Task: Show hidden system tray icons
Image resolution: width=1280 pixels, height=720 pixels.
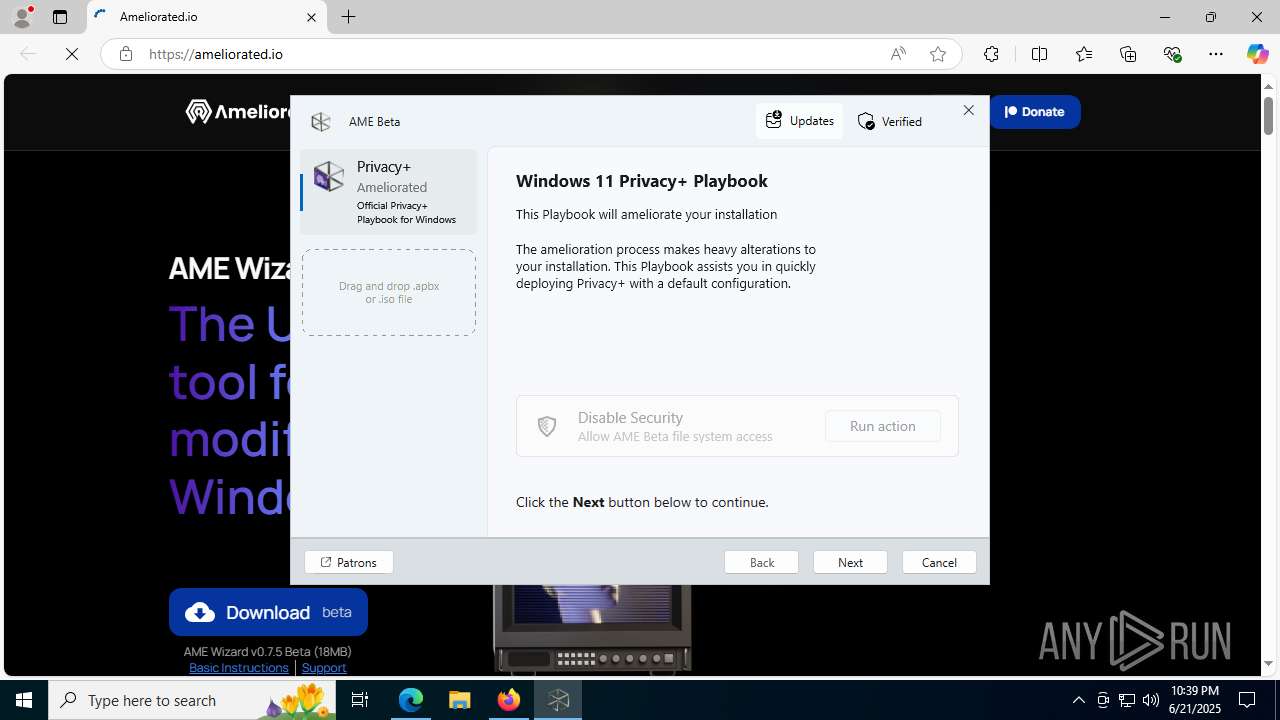Action: click(x=1078, y=700)
